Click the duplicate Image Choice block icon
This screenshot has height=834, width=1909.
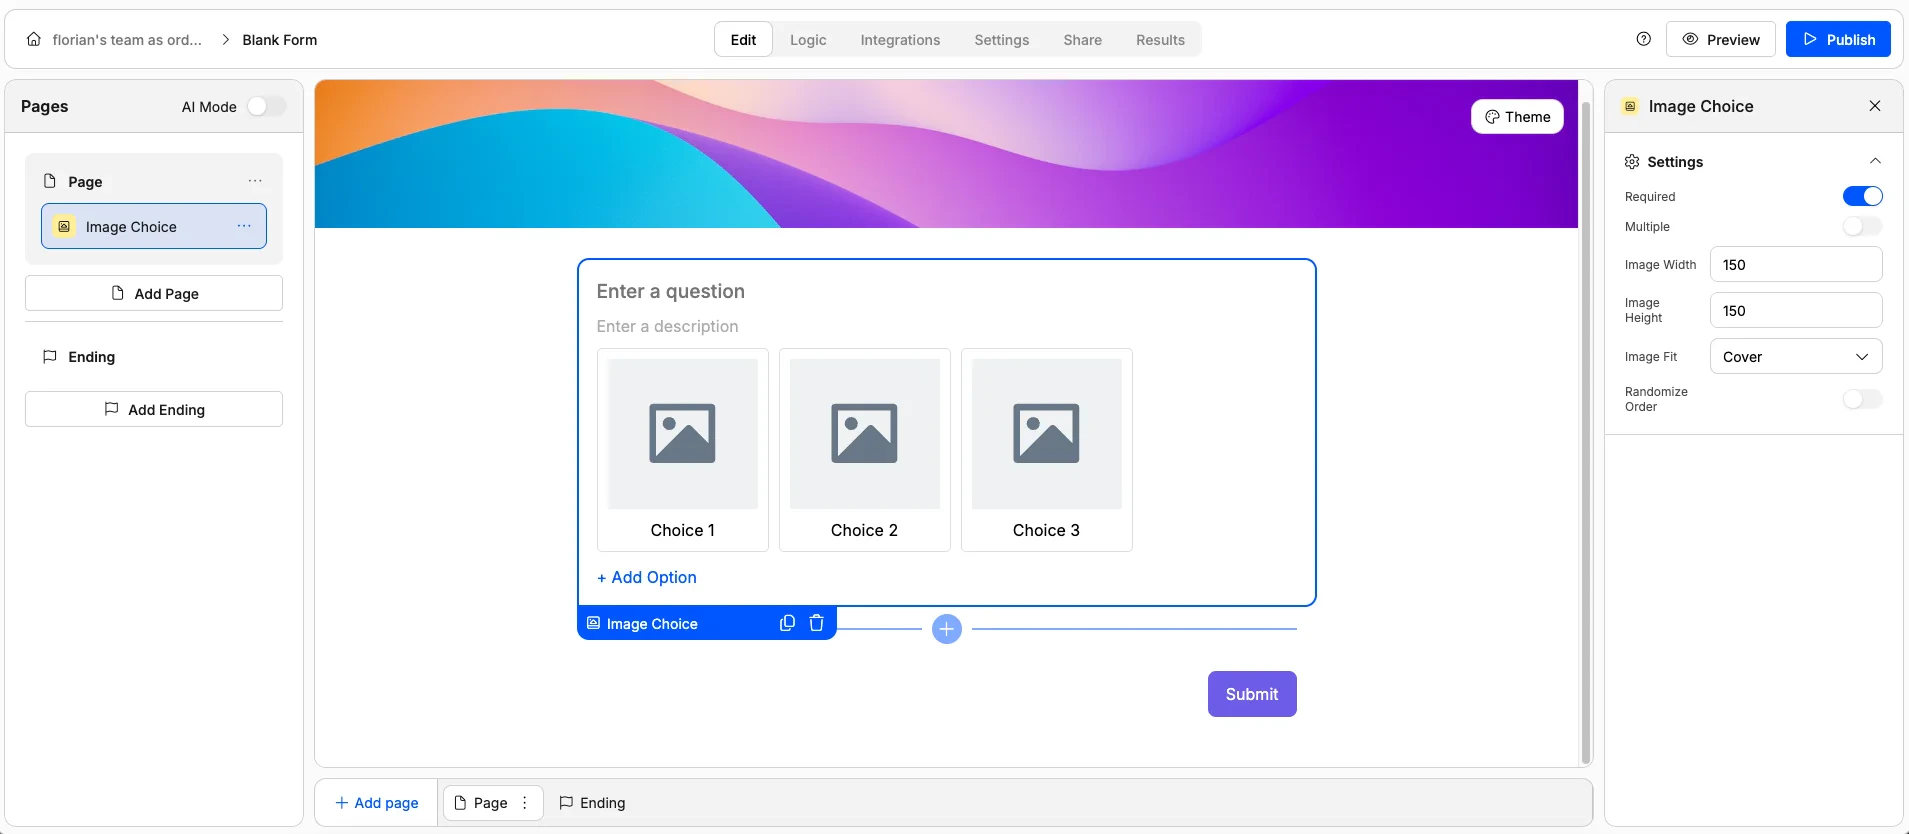(787, 623)
